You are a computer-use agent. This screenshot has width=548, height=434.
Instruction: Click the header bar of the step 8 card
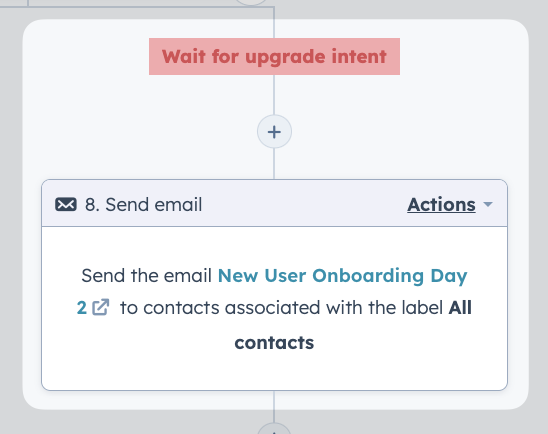click(274, 203)
